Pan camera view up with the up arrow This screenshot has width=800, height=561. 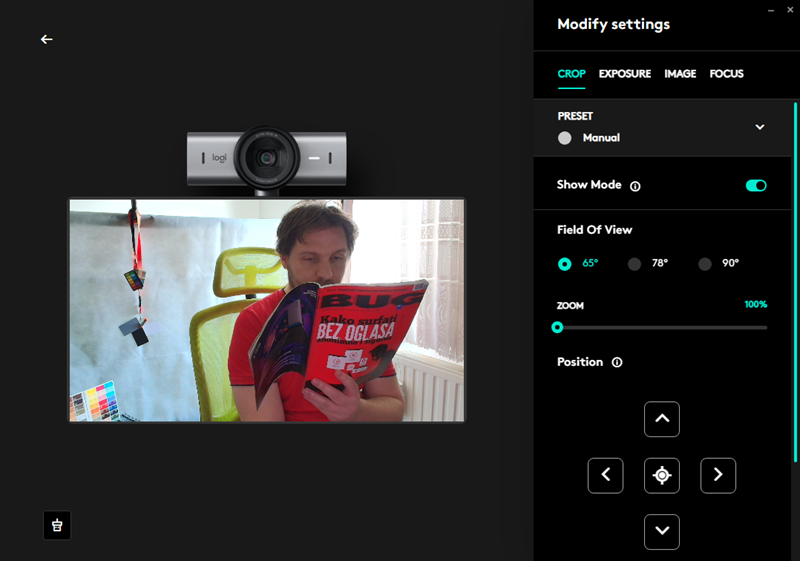click(662, 419)
